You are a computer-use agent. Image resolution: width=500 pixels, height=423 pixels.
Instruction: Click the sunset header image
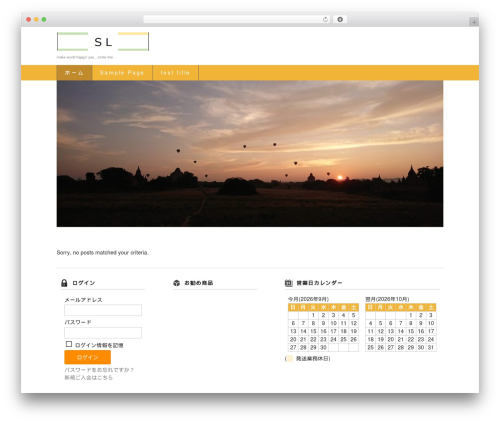tap(250, 154)
